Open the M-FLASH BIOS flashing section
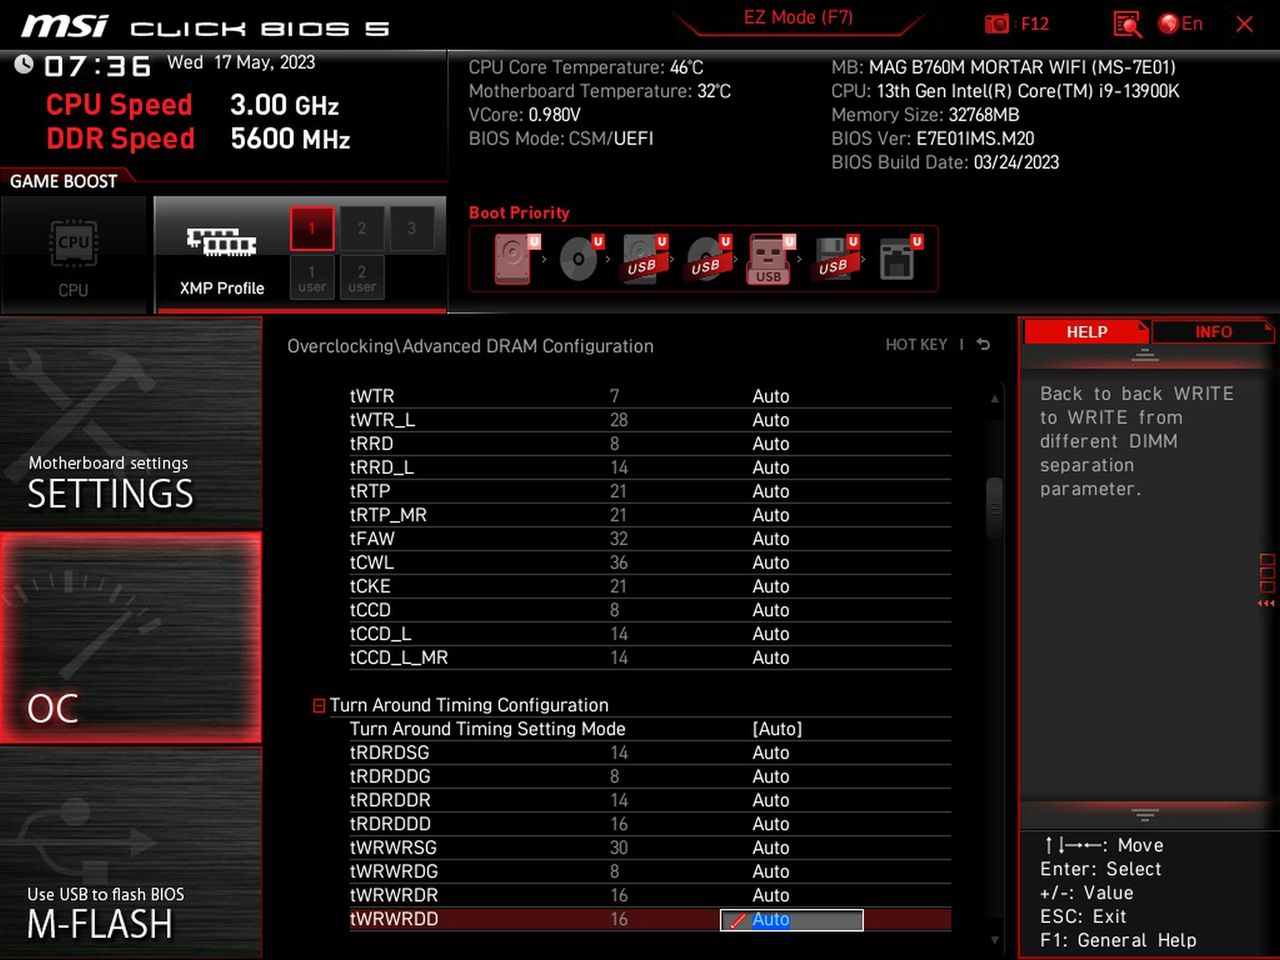 tap(131, 853)
